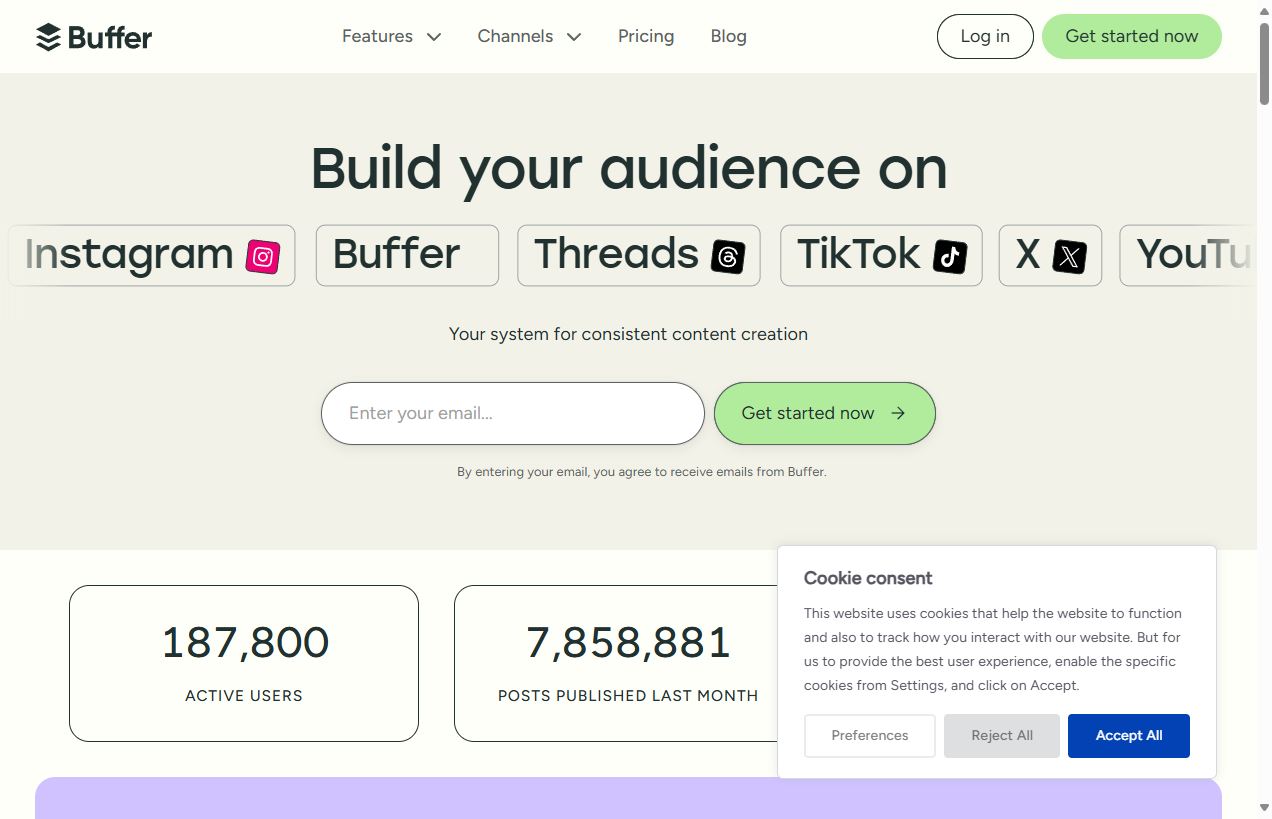Accept all cookies in the consent dialog

1128,735
